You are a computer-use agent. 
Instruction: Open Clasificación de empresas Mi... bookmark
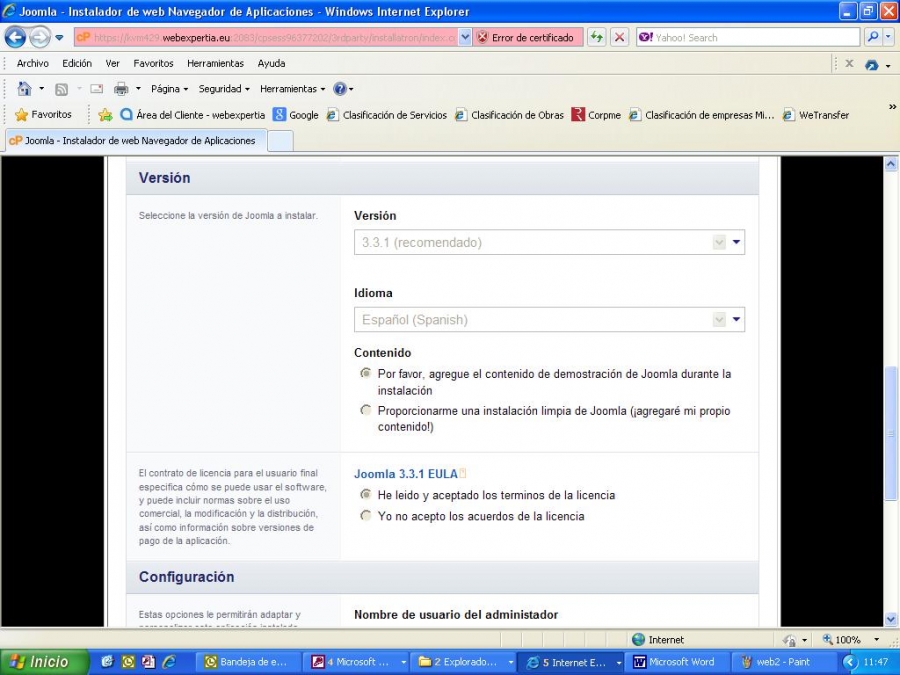coord(701,115)
